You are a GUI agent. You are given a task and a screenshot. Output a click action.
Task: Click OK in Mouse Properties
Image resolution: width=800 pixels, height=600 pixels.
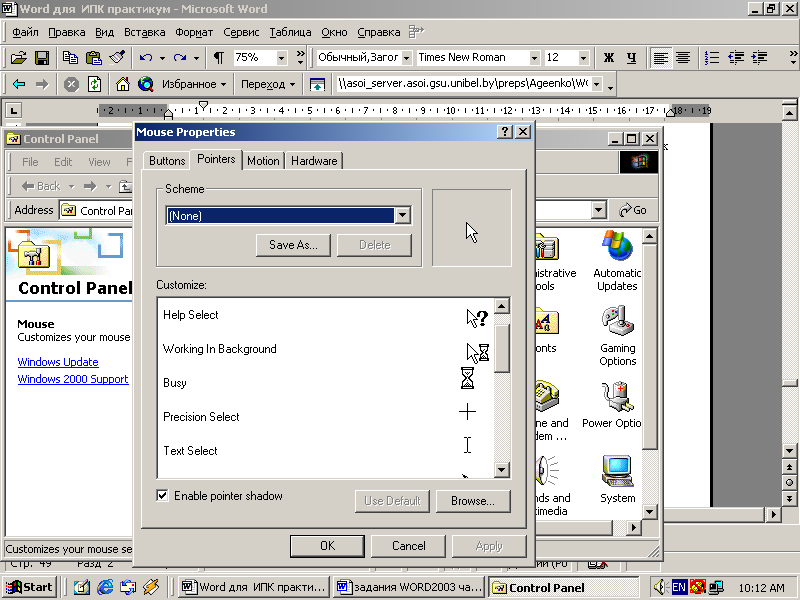click(328, 546)
